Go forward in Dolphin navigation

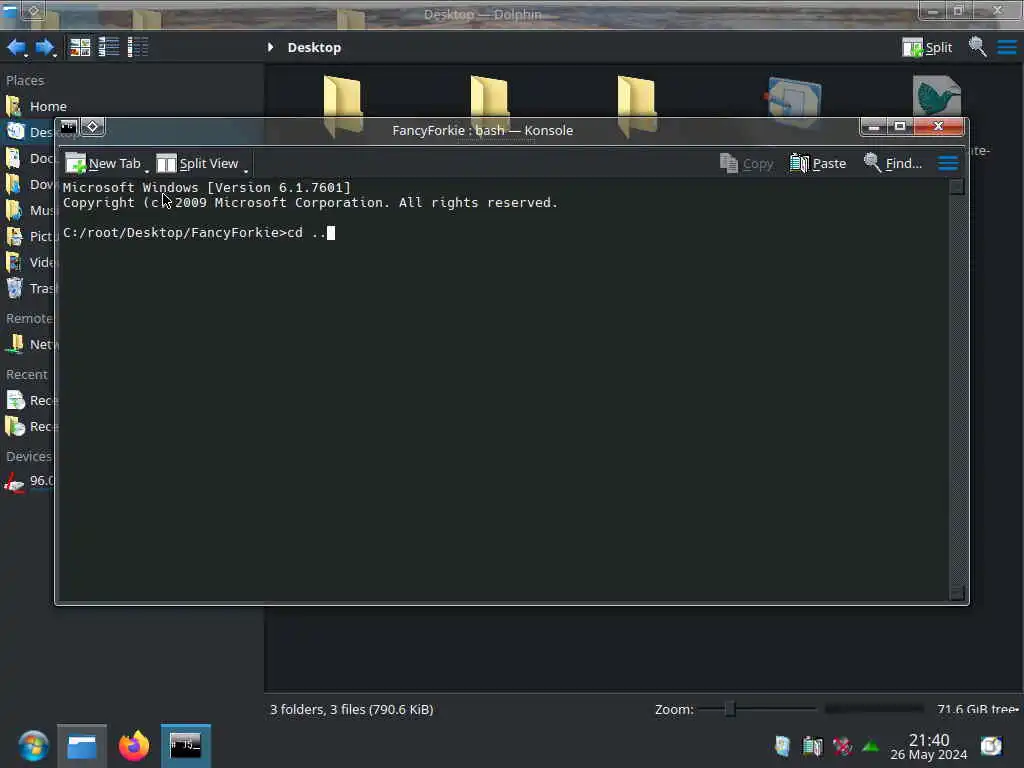tap(44, 47)
